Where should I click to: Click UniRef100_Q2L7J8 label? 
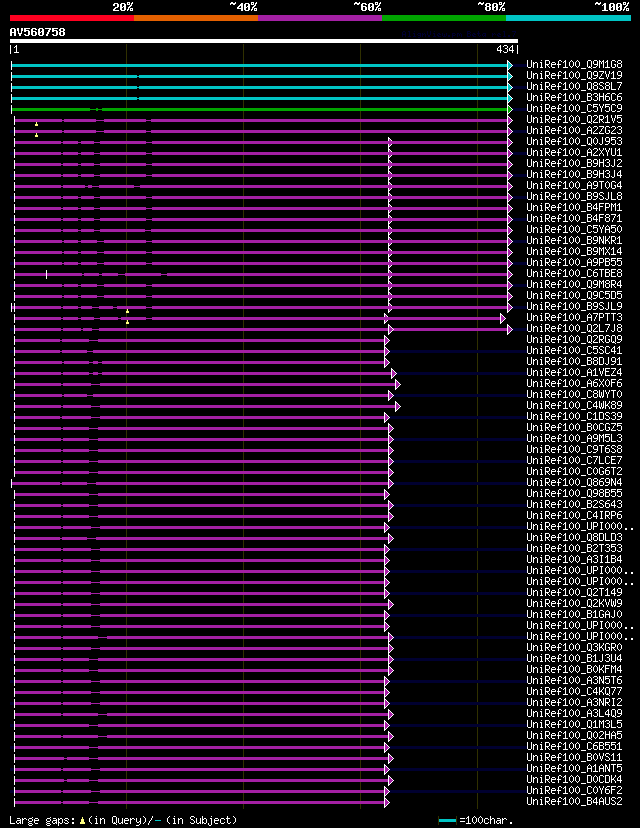pyautogui.click(x=574, y=328)
